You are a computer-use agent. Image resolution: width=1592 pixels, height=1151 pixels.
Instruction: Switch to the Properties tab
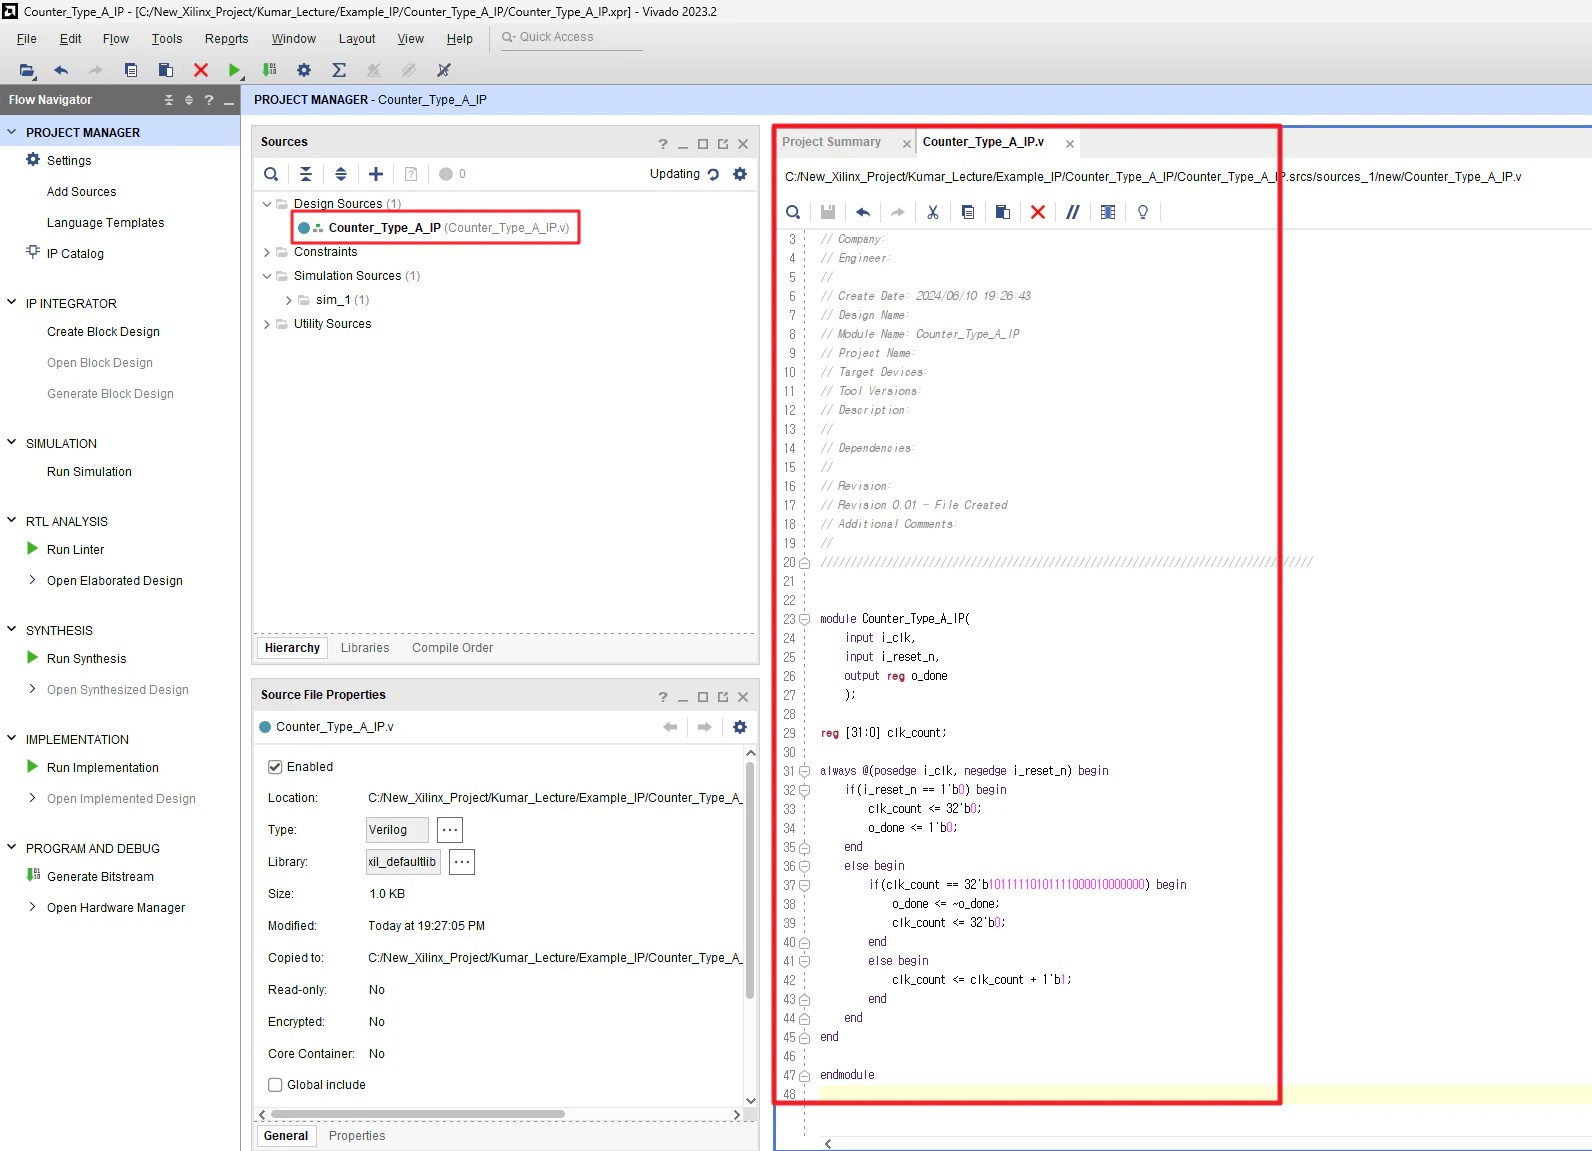click(357, 1136)
